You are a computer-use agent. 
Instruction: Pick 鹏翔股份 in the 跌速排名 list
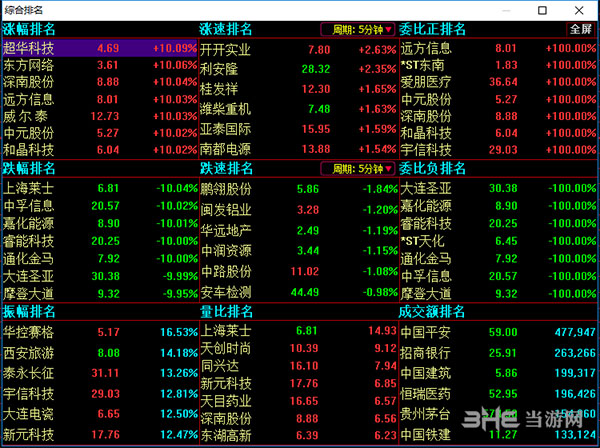(227, 188)
